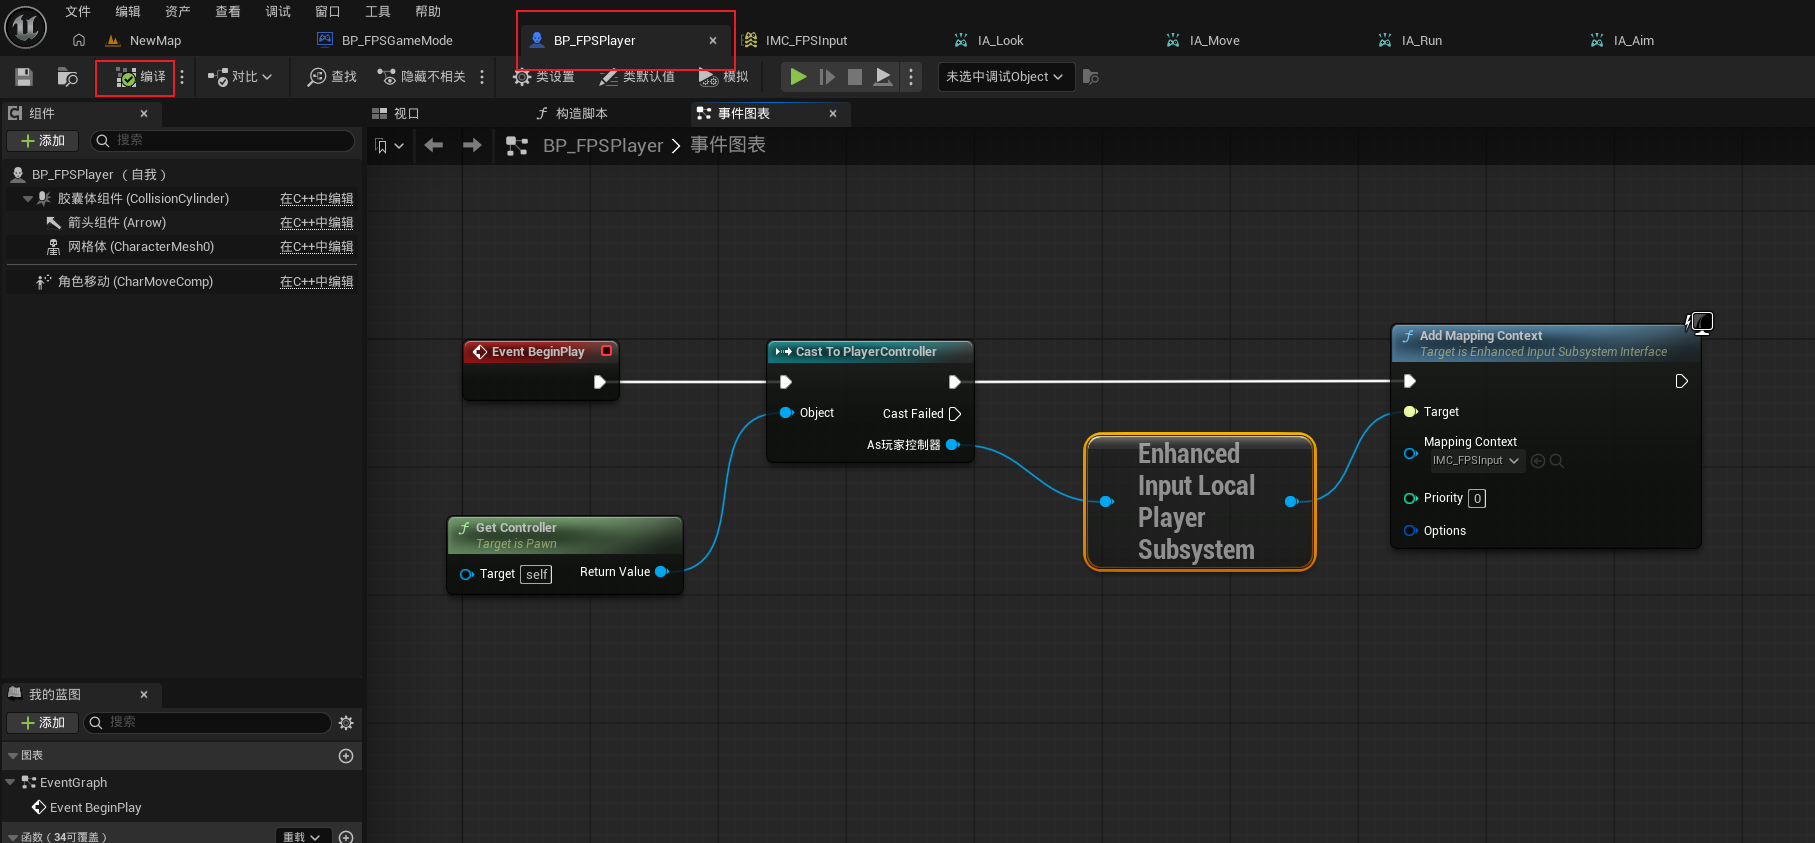Click the Priority value field
This screenshot has width=1815, height=843.
point(1477,498)
